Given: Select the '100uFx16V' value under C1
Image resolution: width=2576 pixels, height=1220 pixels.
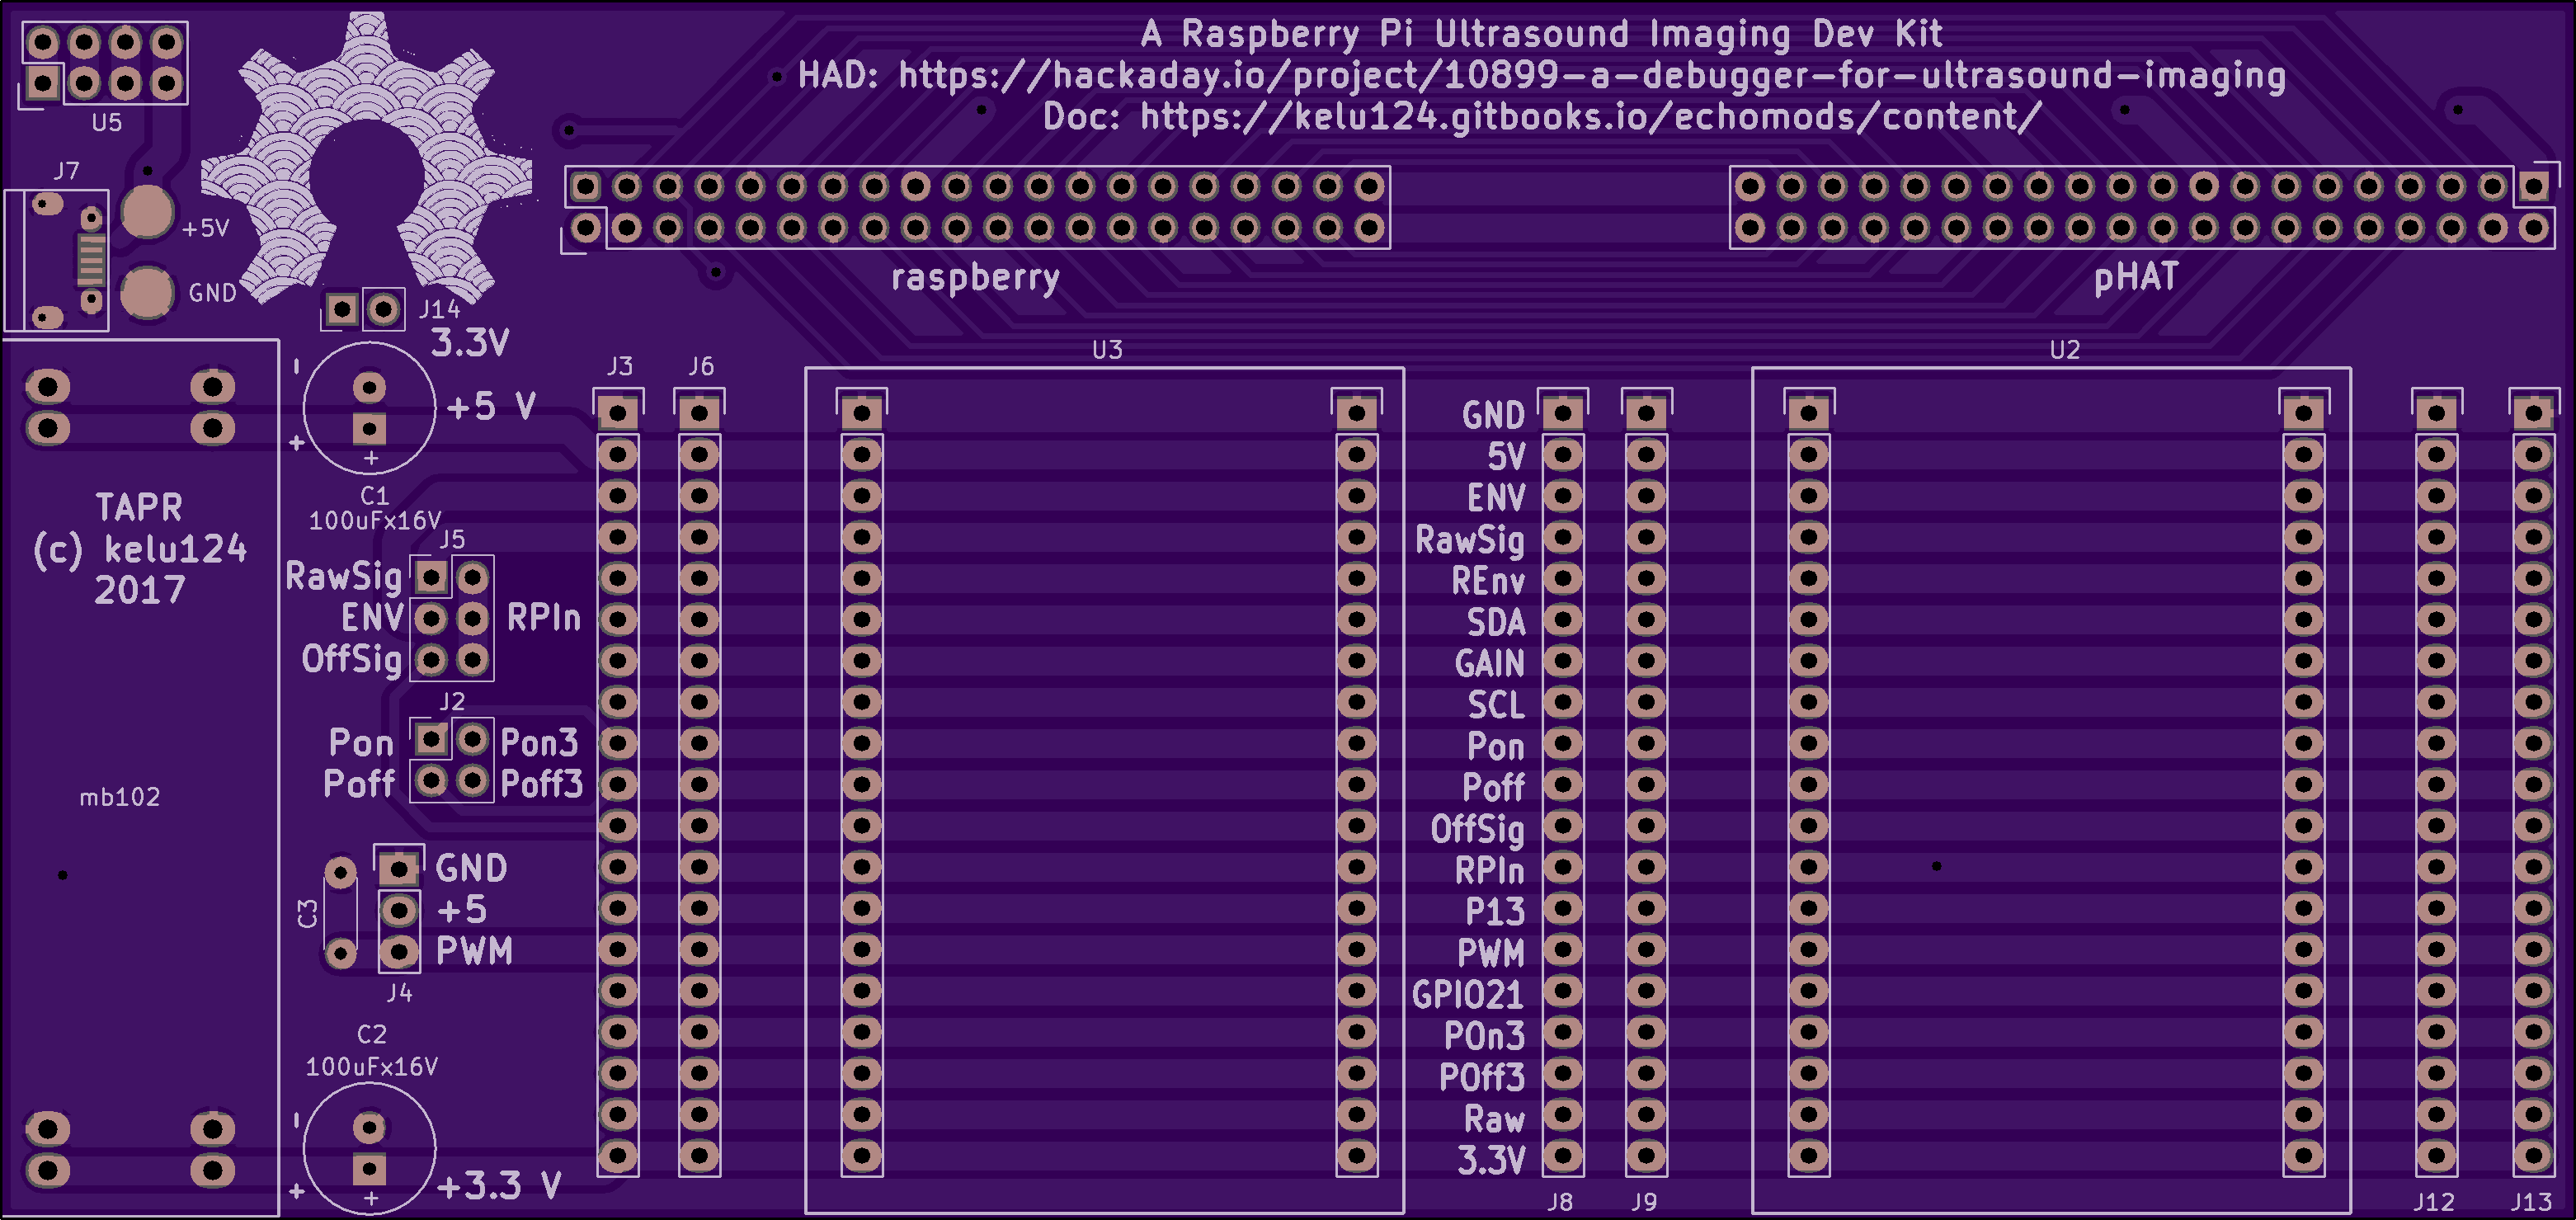Looking at the screenshot, I should click(x=374, y=520).
